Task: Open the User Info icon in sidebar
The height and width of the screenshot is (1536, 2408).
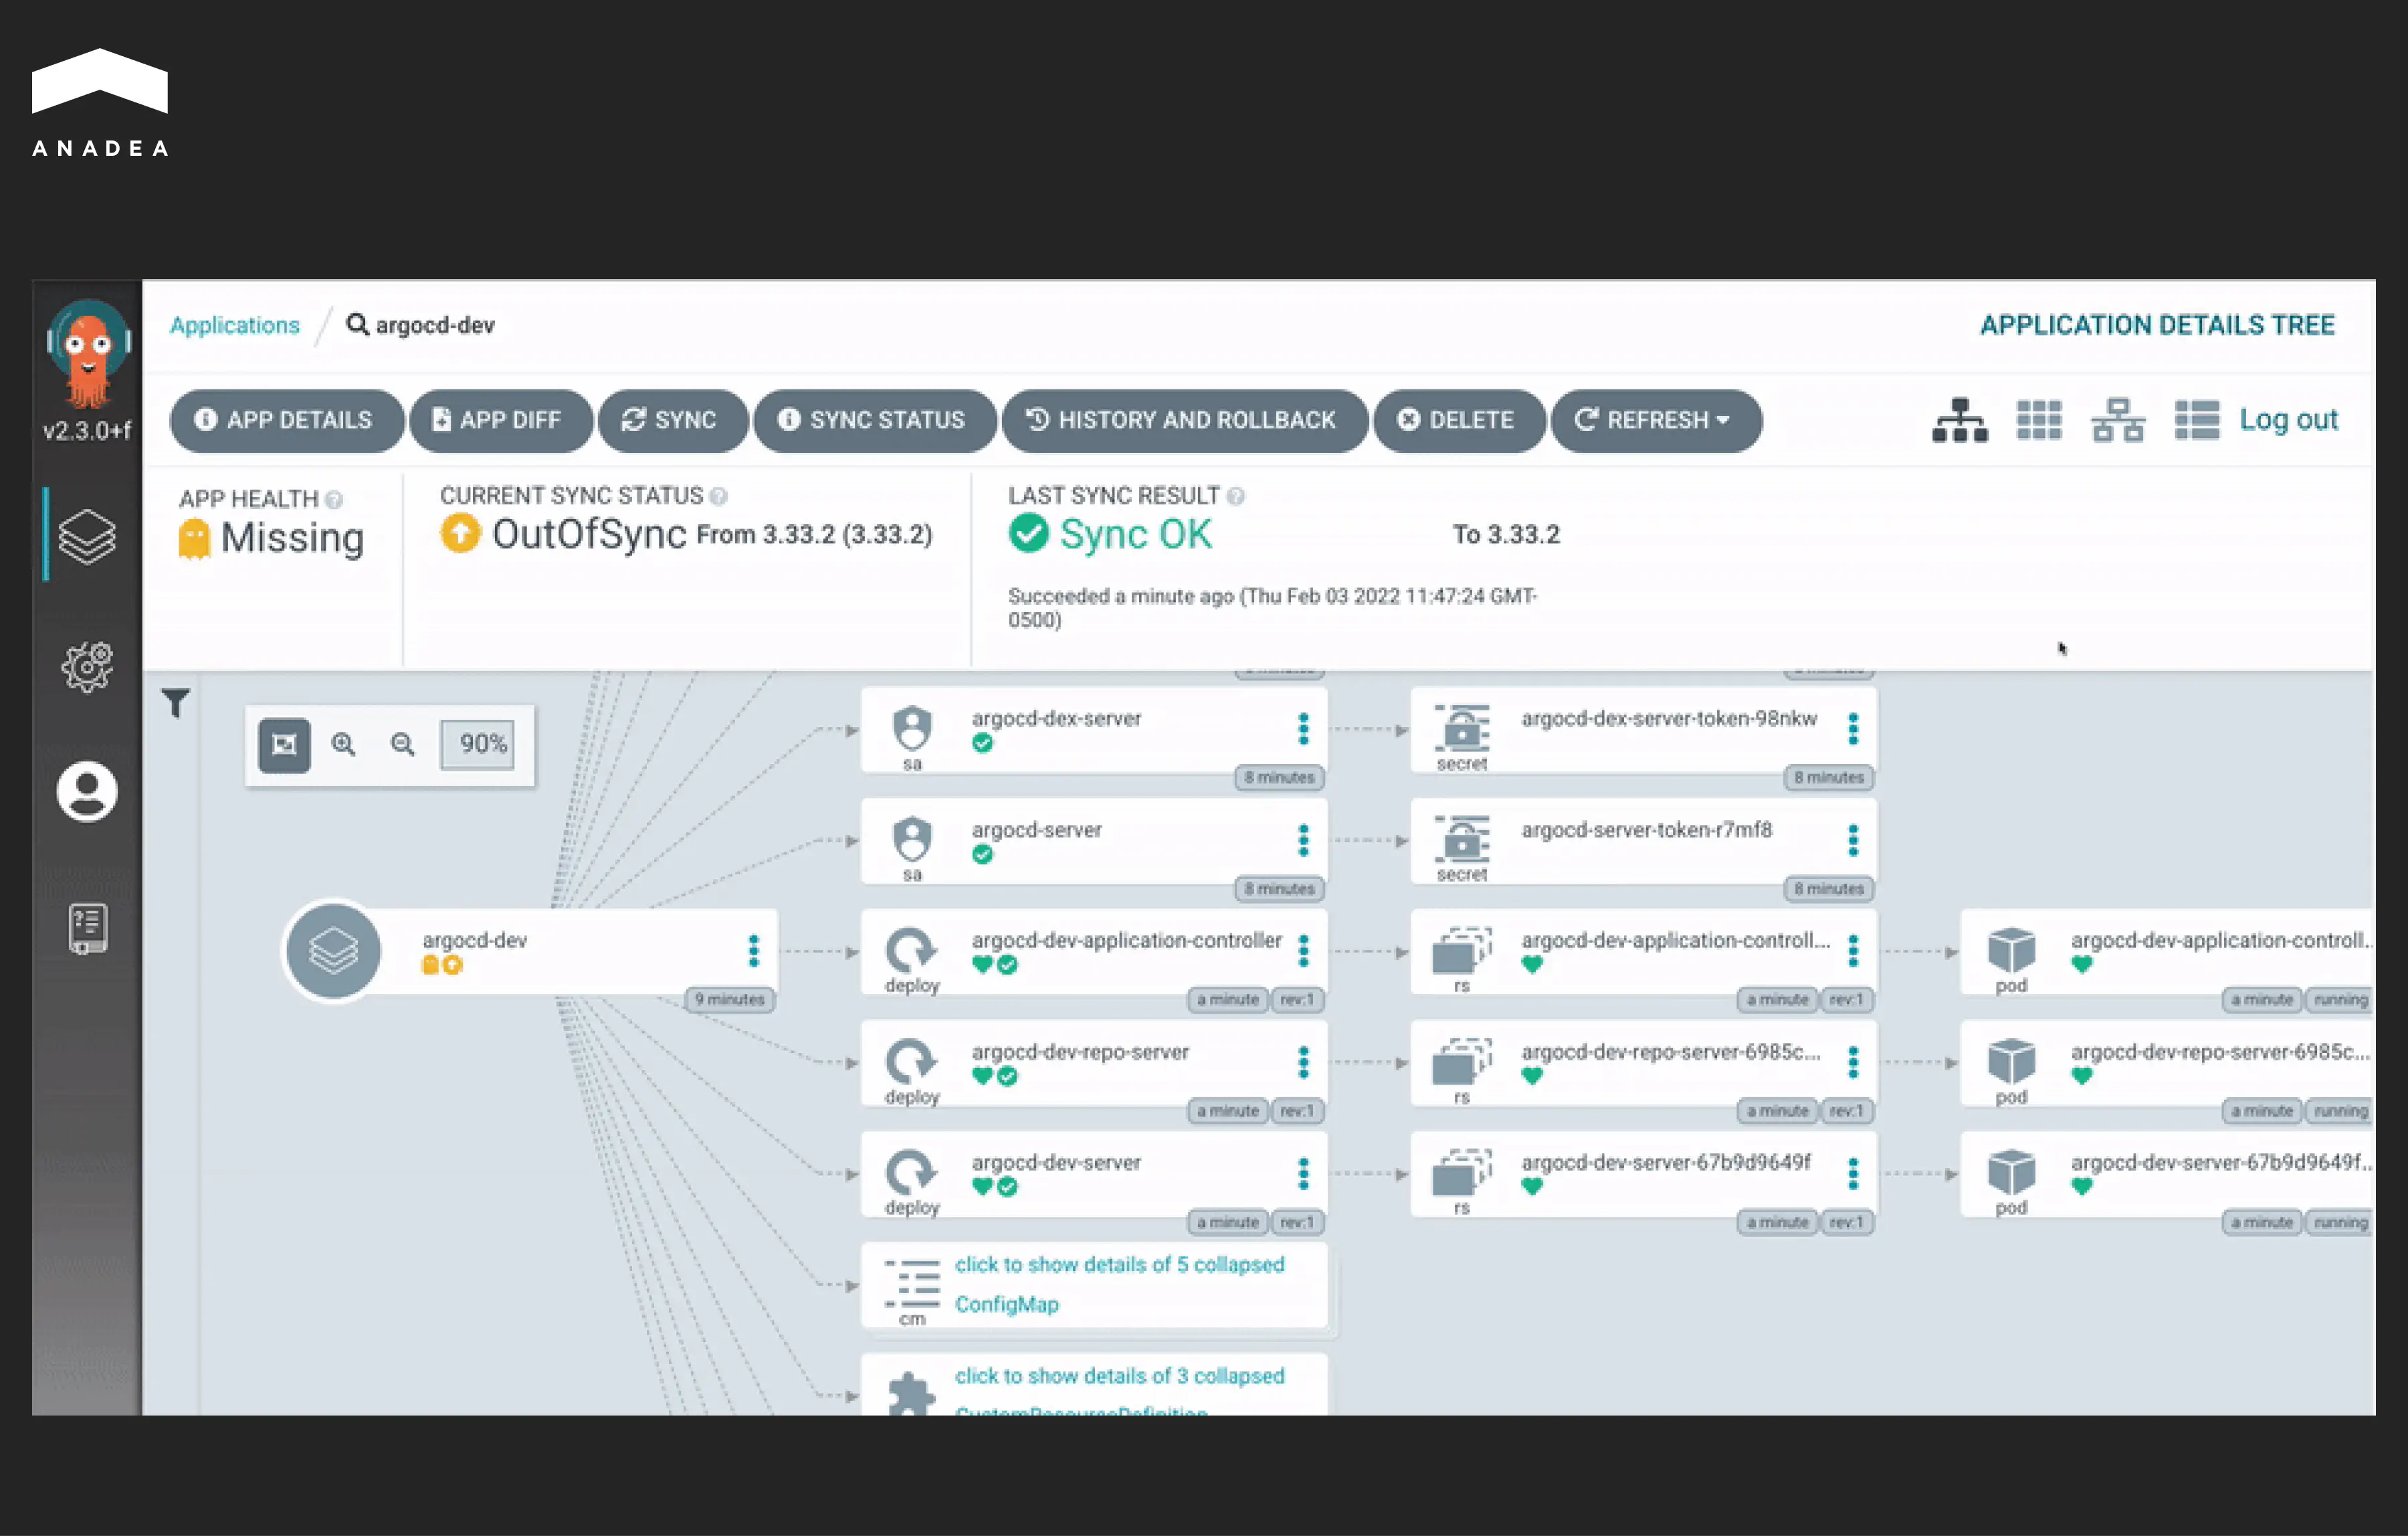Action: [x=87, y=792]
